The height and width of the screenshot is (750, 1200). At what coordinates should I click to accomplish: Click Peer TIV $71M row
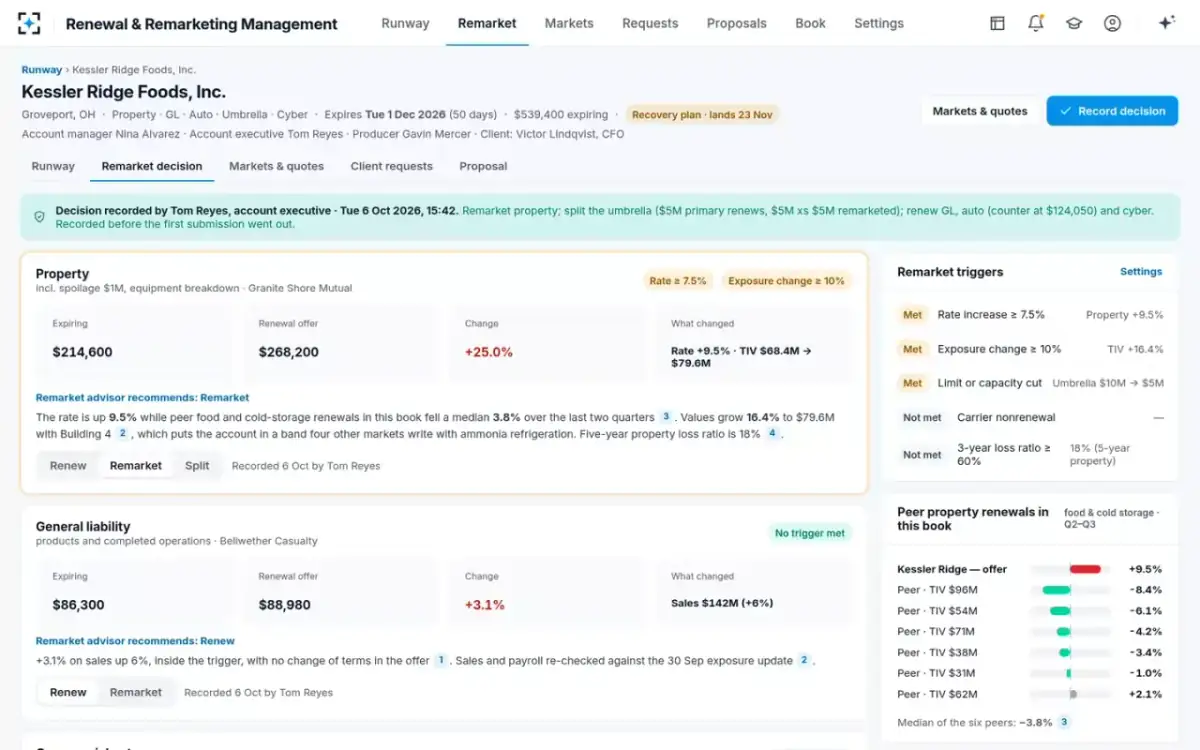(x=1031, y=632)
